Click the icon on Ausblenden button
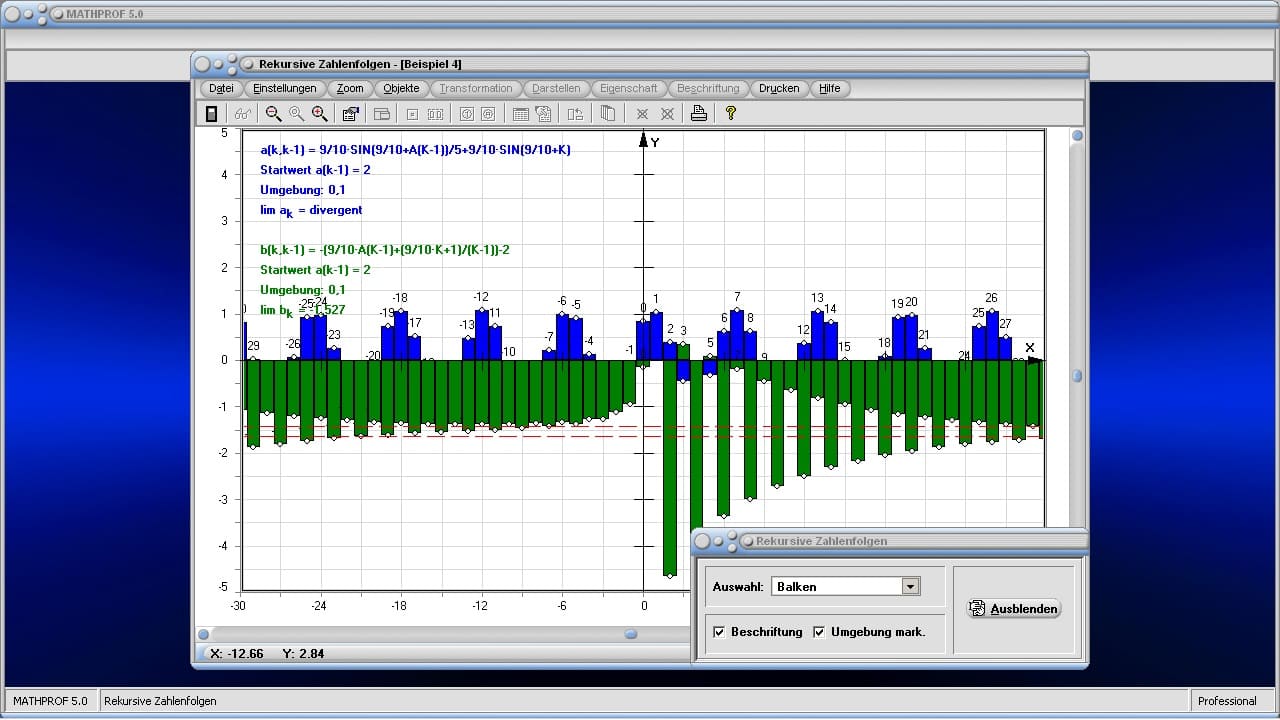The image size is (1280, 720). click(x=979, y=608)
